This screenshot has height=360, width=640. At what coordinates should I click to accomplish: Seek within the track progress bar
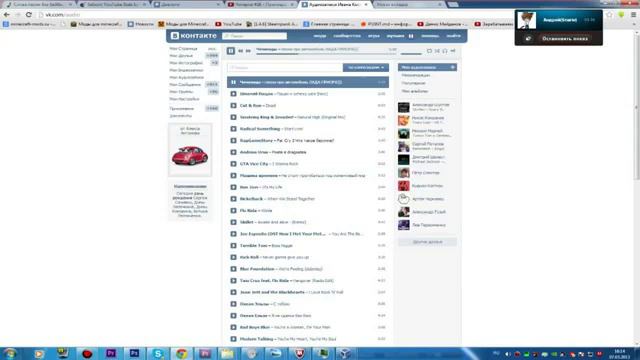pos(326,54)
